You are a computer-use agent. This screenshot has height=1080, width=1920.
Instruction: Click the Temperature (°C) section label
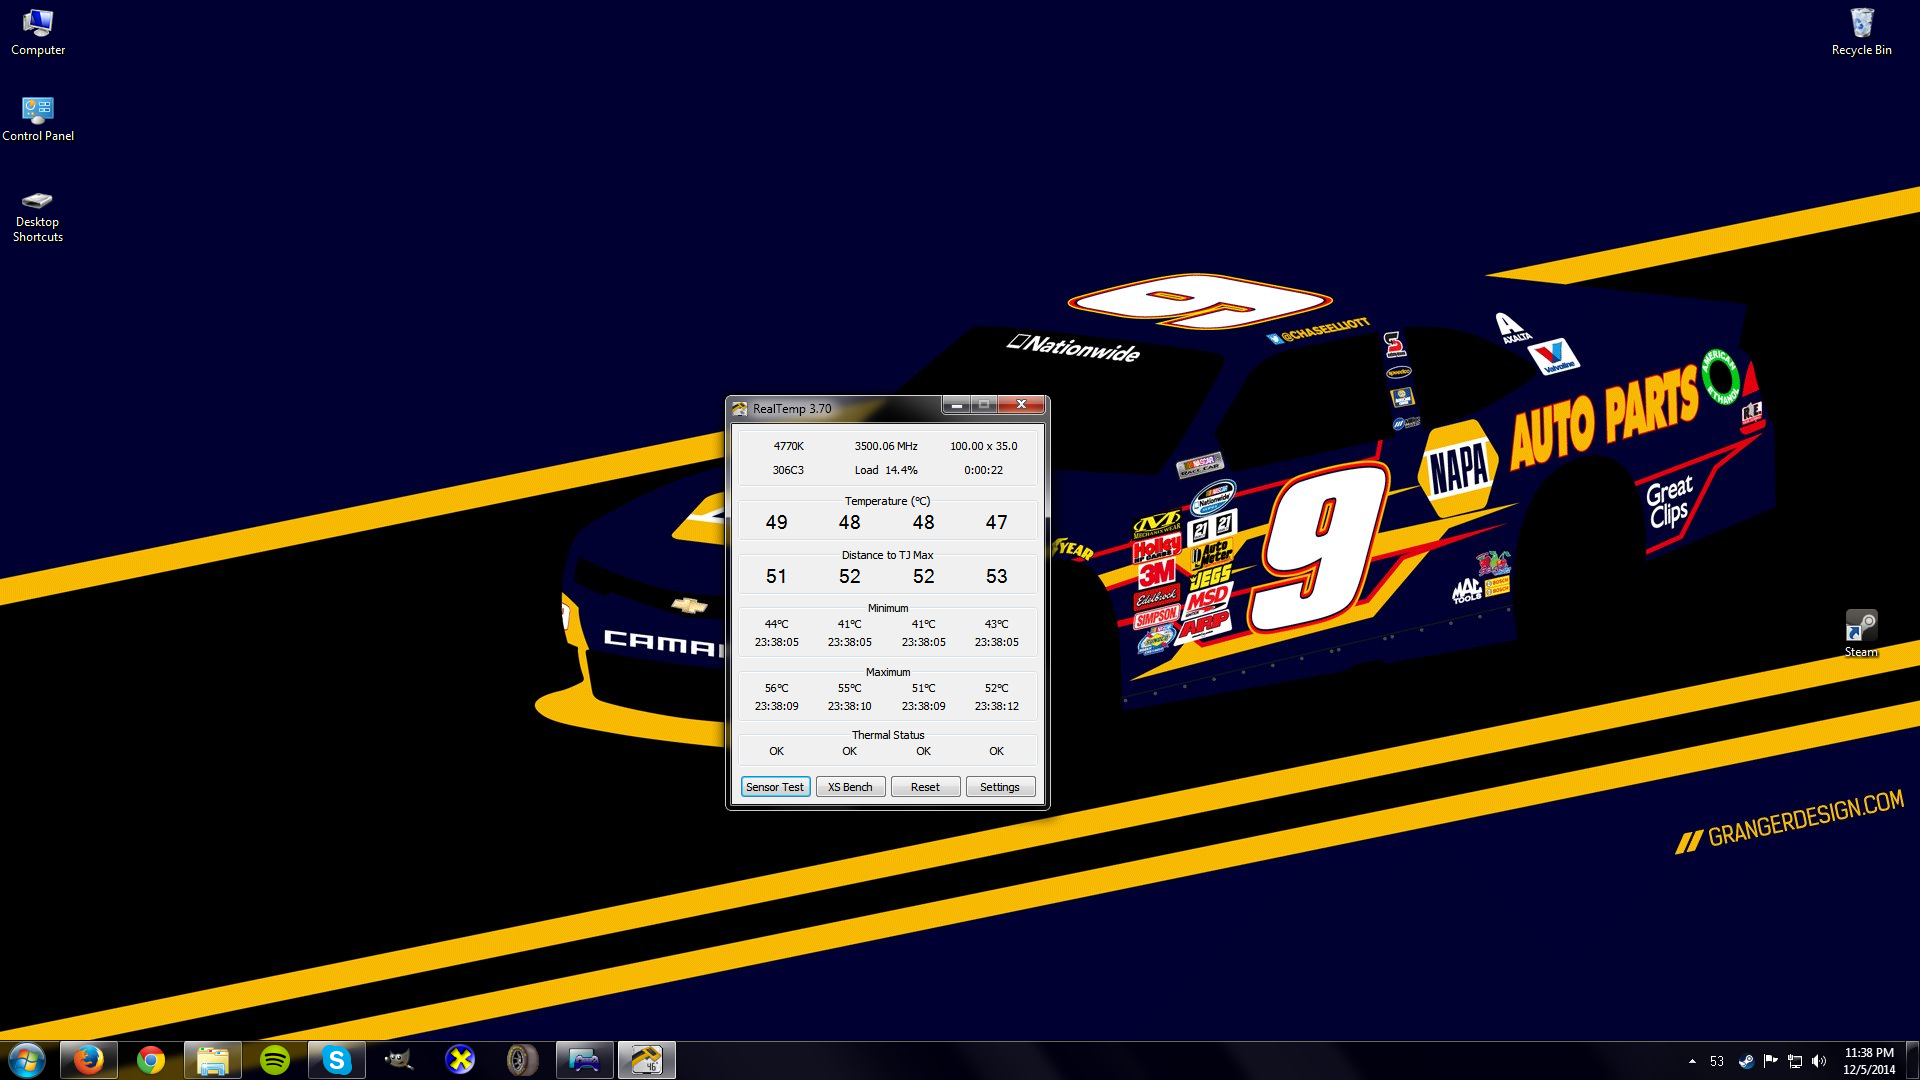point(887,501)
